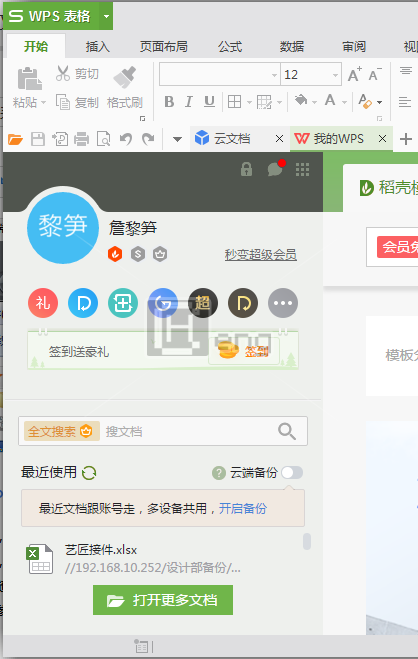Open messages chat bubble with red dot

pos(276,168)
